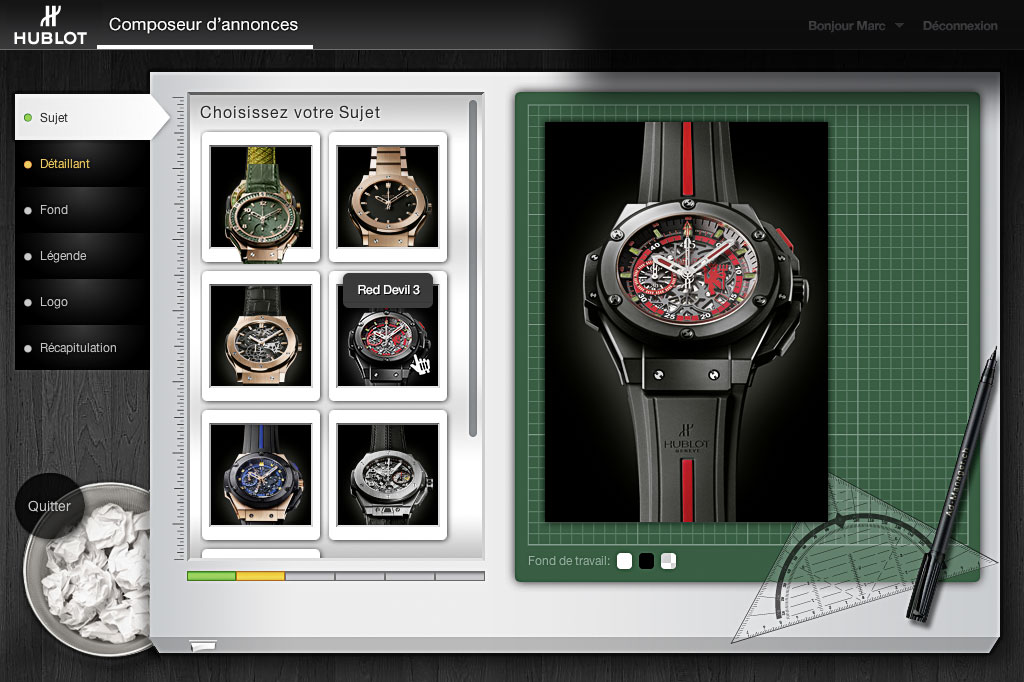Select the rose gold bracelet watch thumbnail

(388, 197)
